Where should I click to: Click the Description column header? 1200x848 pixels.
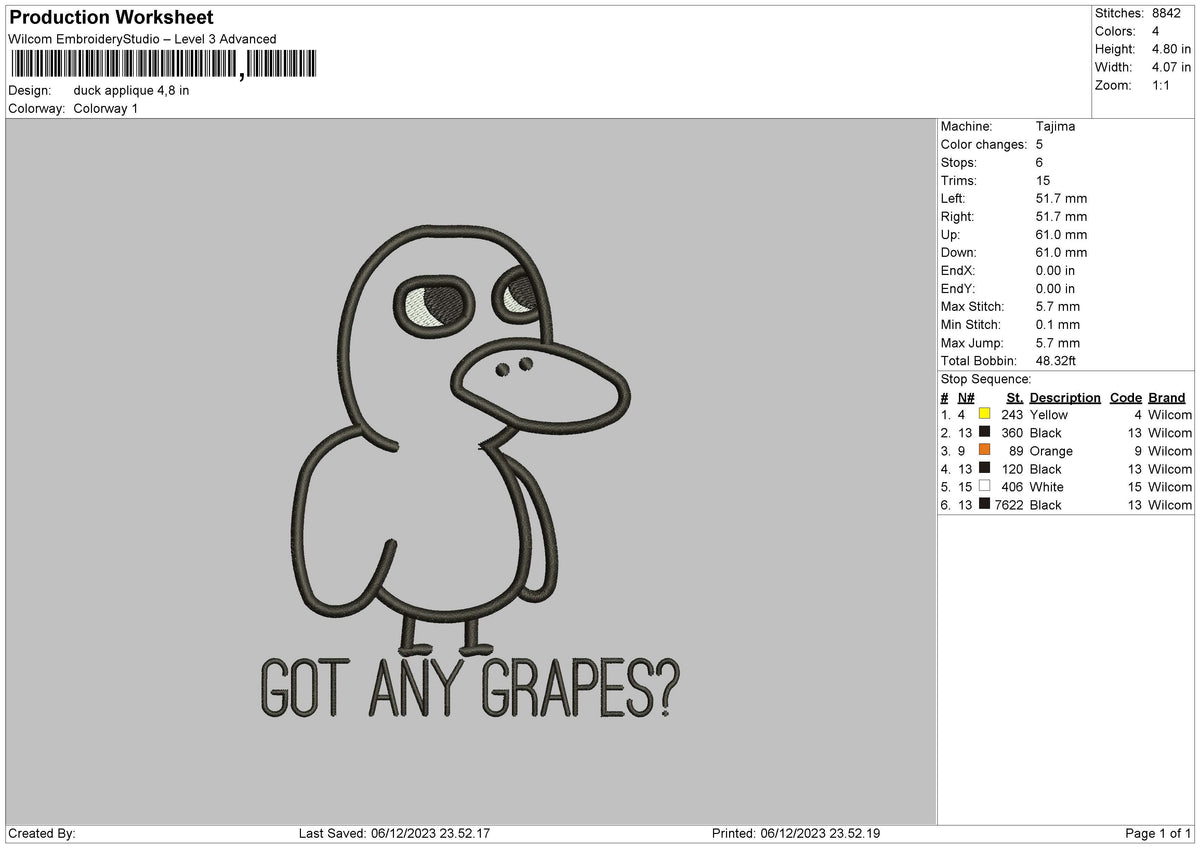coord(1065,397)
